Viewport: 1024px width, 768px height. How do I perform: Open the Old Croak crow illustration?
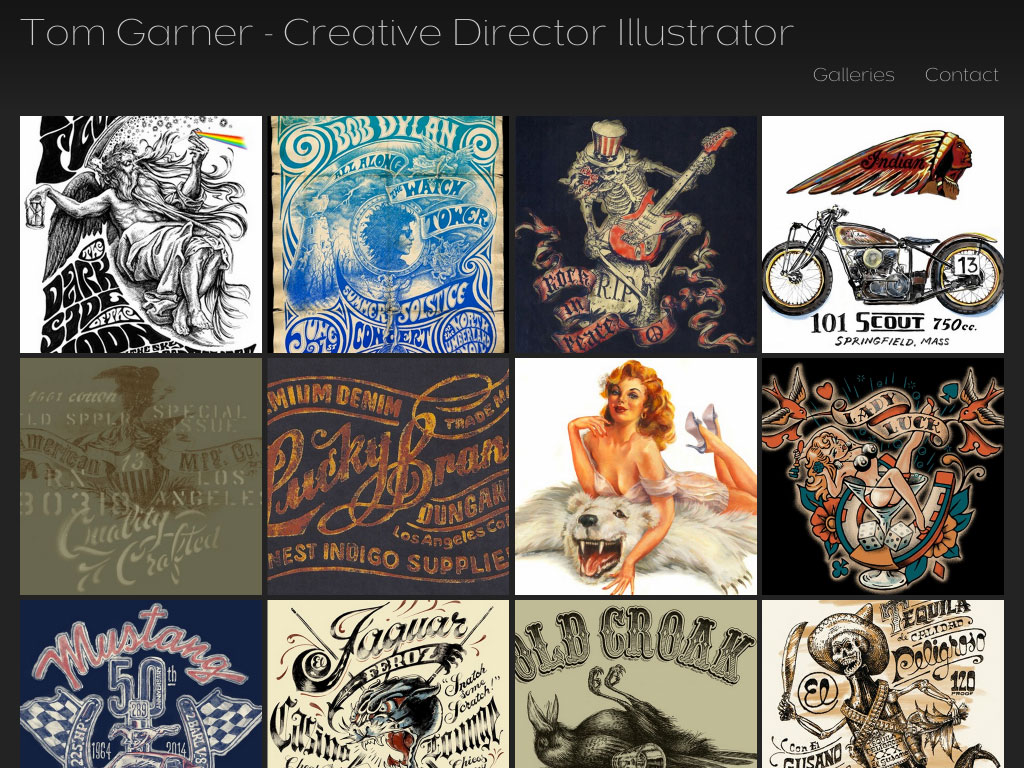[636, 684]
